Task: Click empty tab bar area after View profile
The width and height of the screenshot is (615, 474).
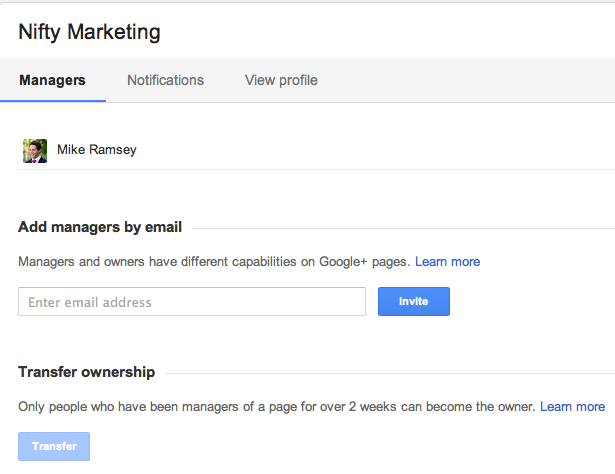Action: (470, 80)
